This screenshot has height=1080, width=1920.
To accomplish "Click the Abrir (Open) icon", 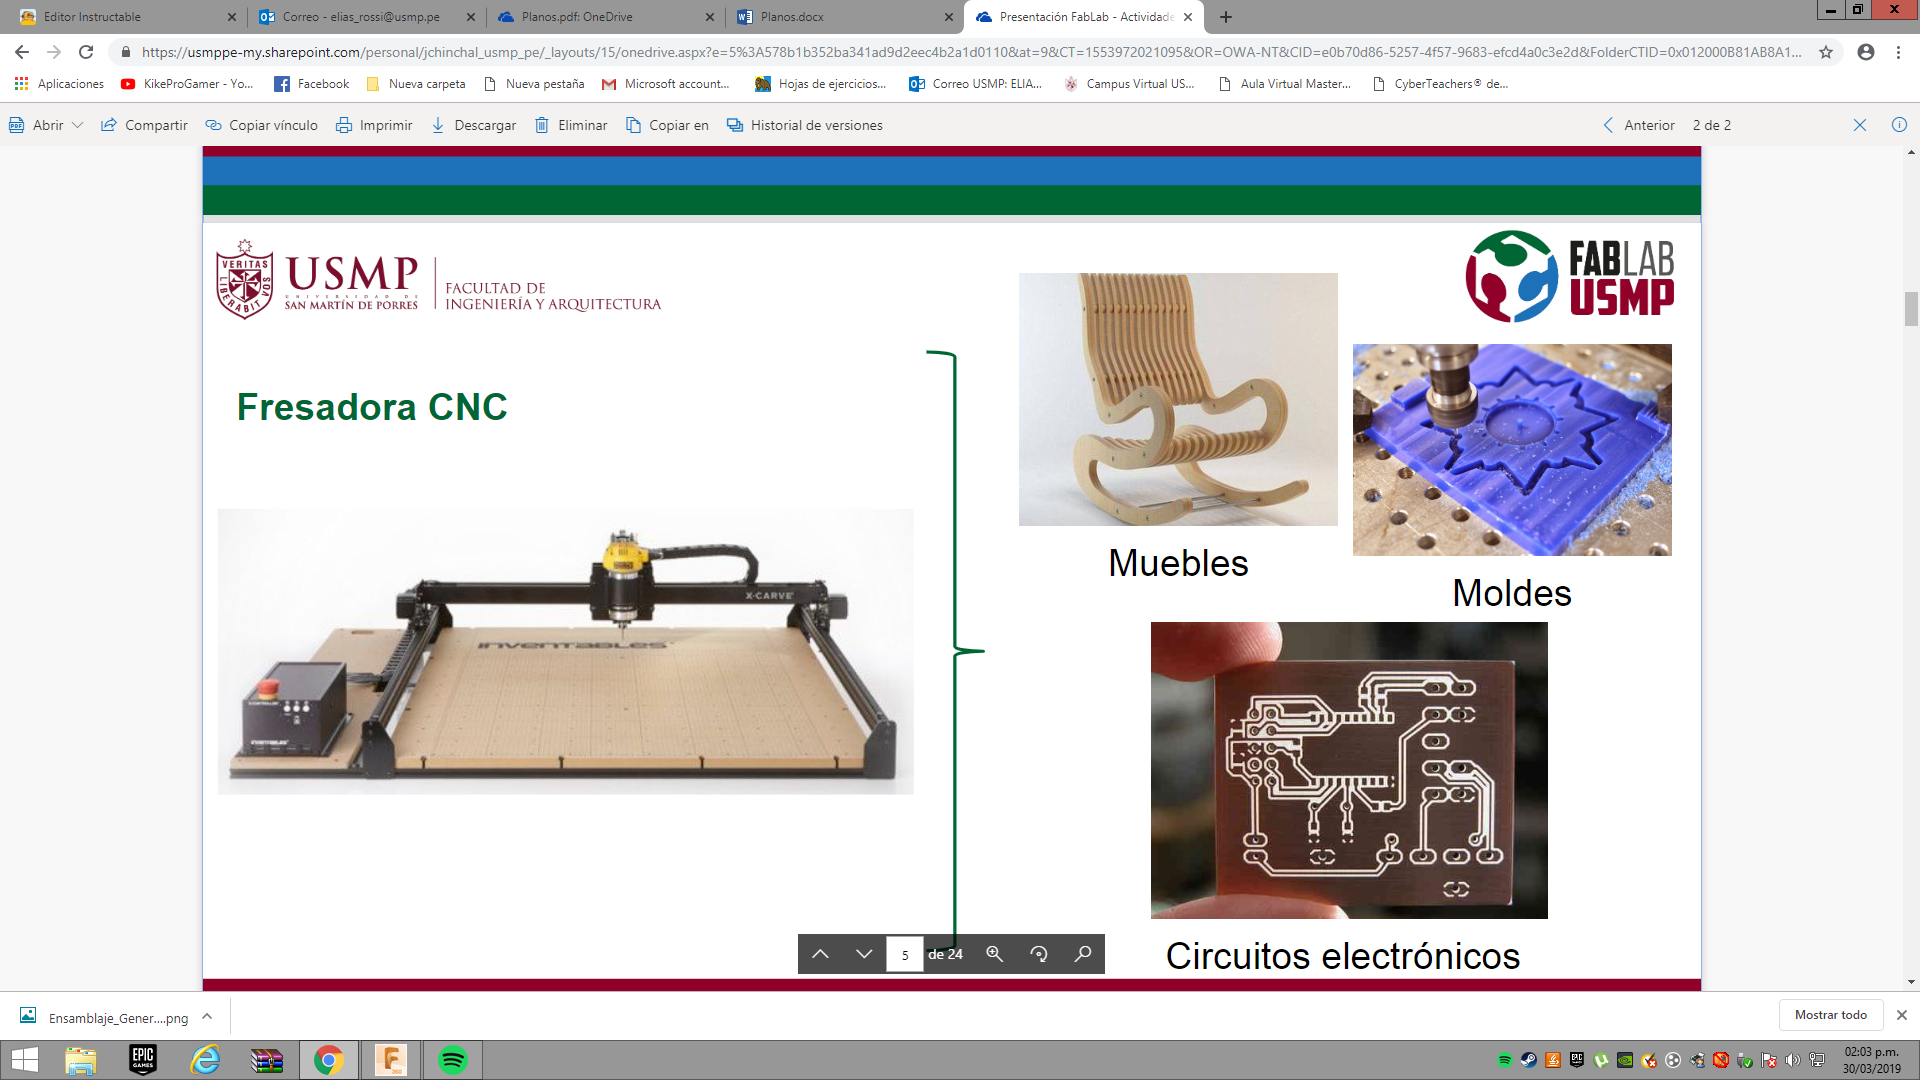I will (x=40, y=124).
